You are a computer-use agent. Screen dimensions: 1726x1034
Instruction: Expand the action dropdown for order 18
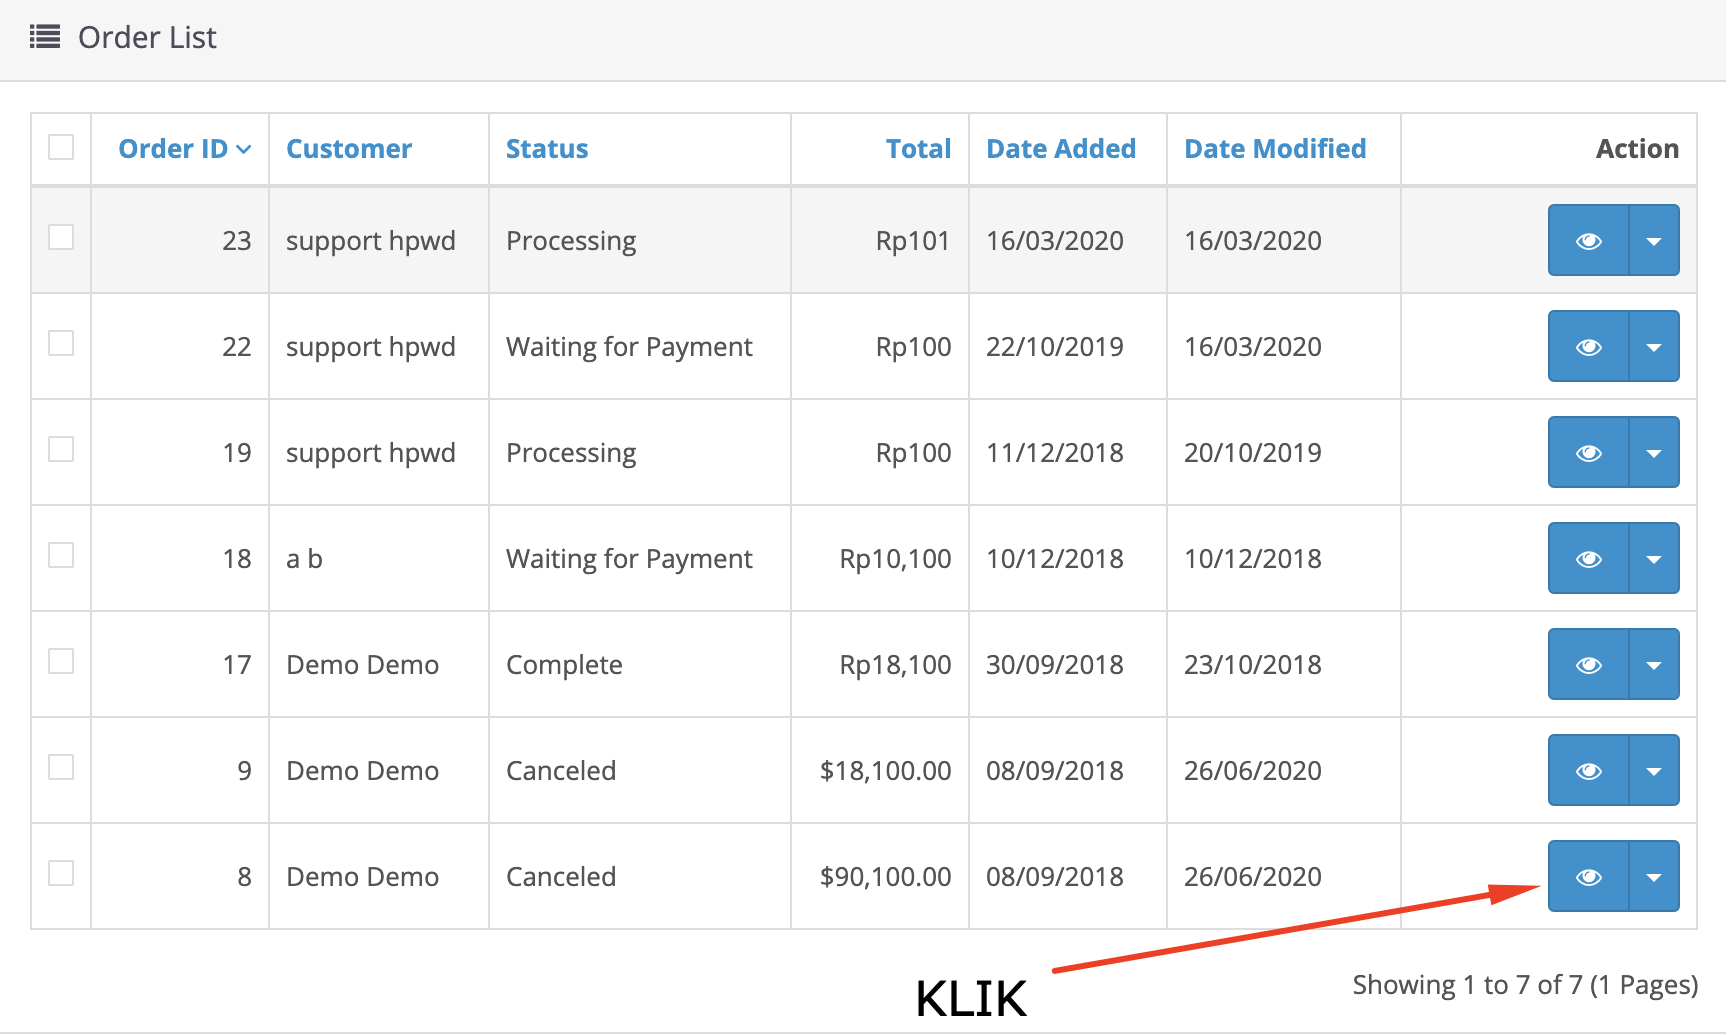tap(1654, 559)
